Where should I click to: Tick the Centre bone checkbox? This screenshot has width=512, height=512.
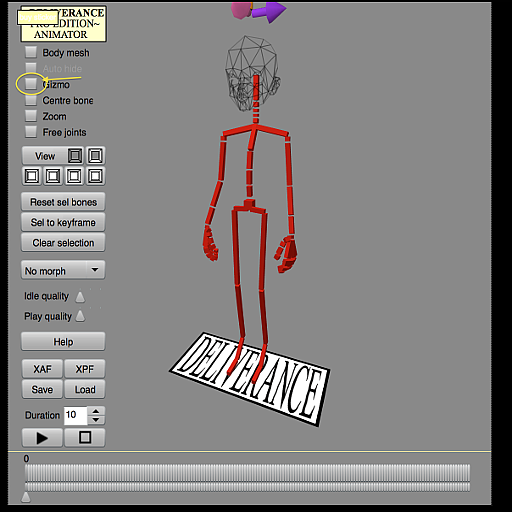[x=31, y=100]
